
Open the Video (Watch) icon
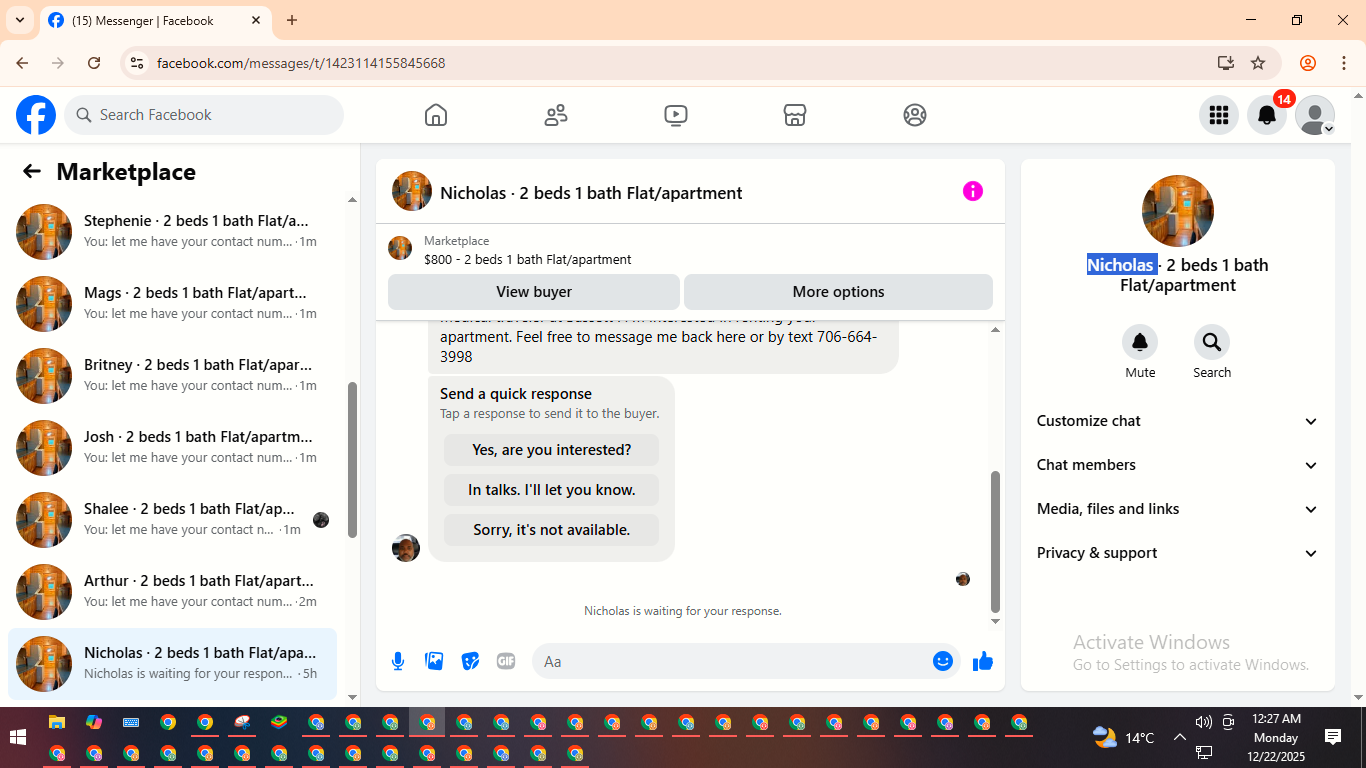point(676,115)
